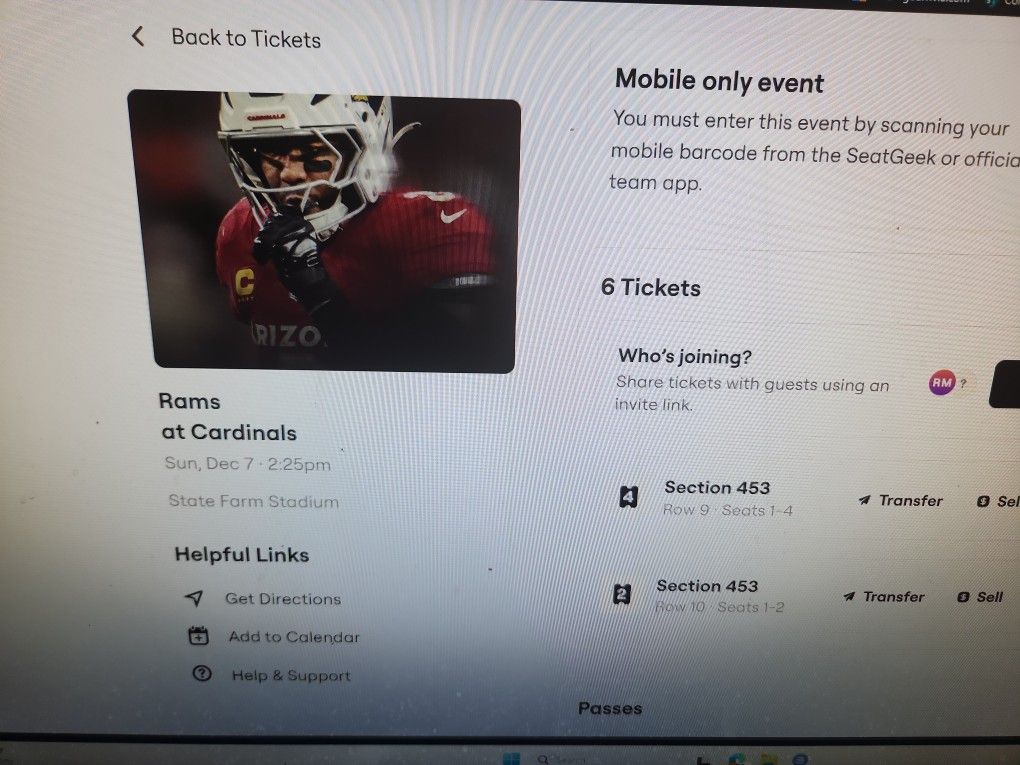Click the Transfer arrow icon for Row 9 tickets
This screenshot has height=765, width=1020.
pyautogui.click(x=863, y=500)
